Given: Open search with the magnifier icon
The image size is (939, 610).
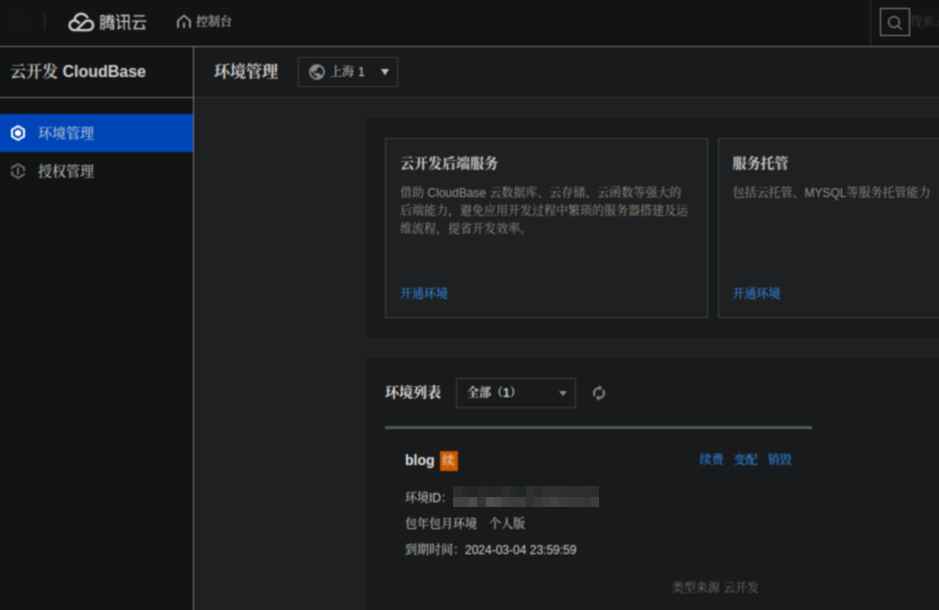Looking at the screenshot, I should click(894, 23).
